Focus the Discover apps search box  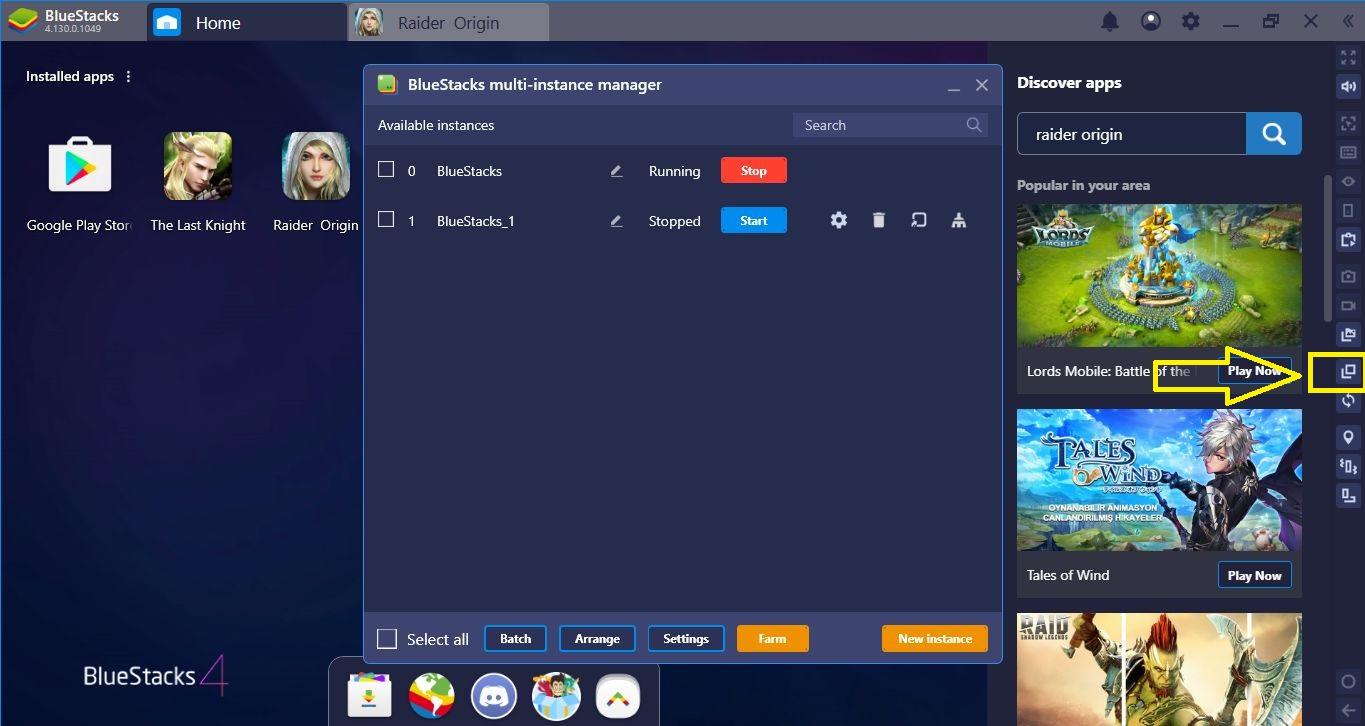coord(1132,134)
